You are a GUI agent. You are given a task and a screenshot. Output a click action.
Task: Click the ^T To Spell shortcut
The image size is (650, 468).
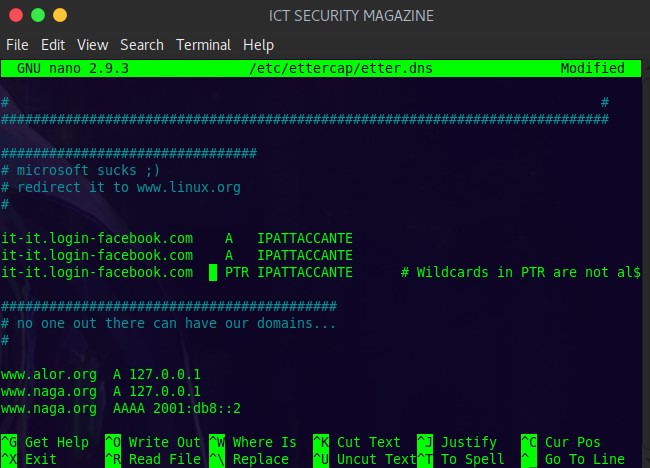coord(461,459)
